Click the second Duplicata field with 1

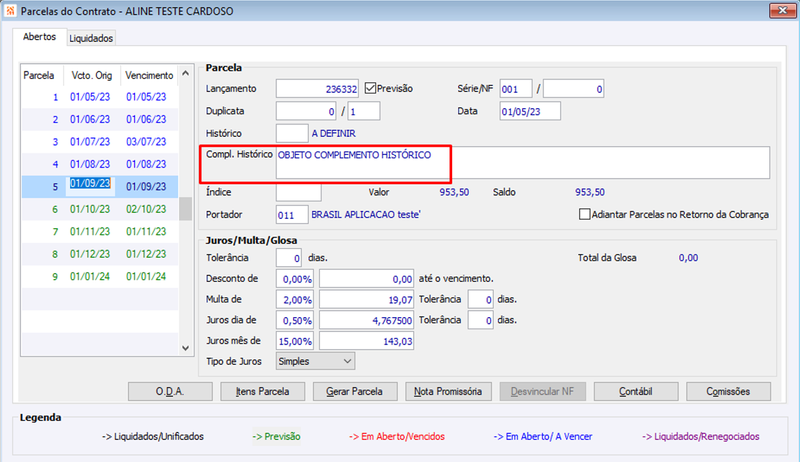point(364,111)
